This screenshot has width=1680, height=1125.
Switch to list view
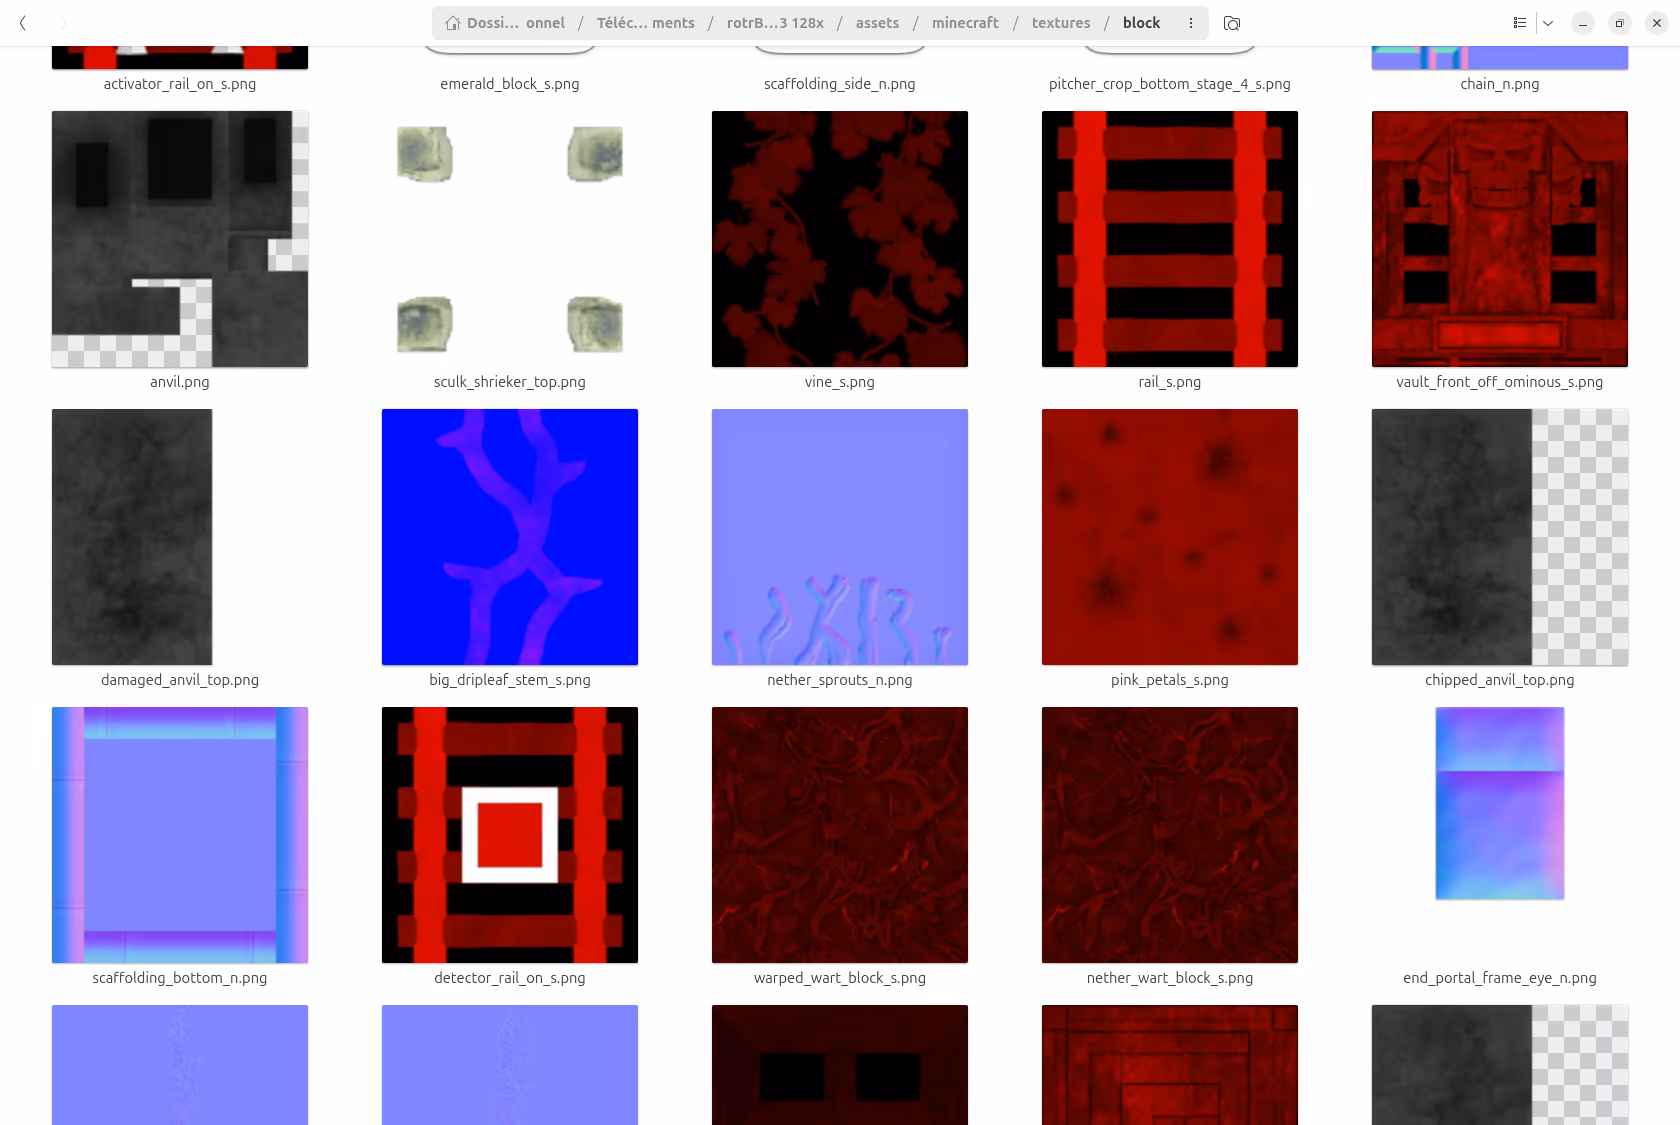[1520, 23]
